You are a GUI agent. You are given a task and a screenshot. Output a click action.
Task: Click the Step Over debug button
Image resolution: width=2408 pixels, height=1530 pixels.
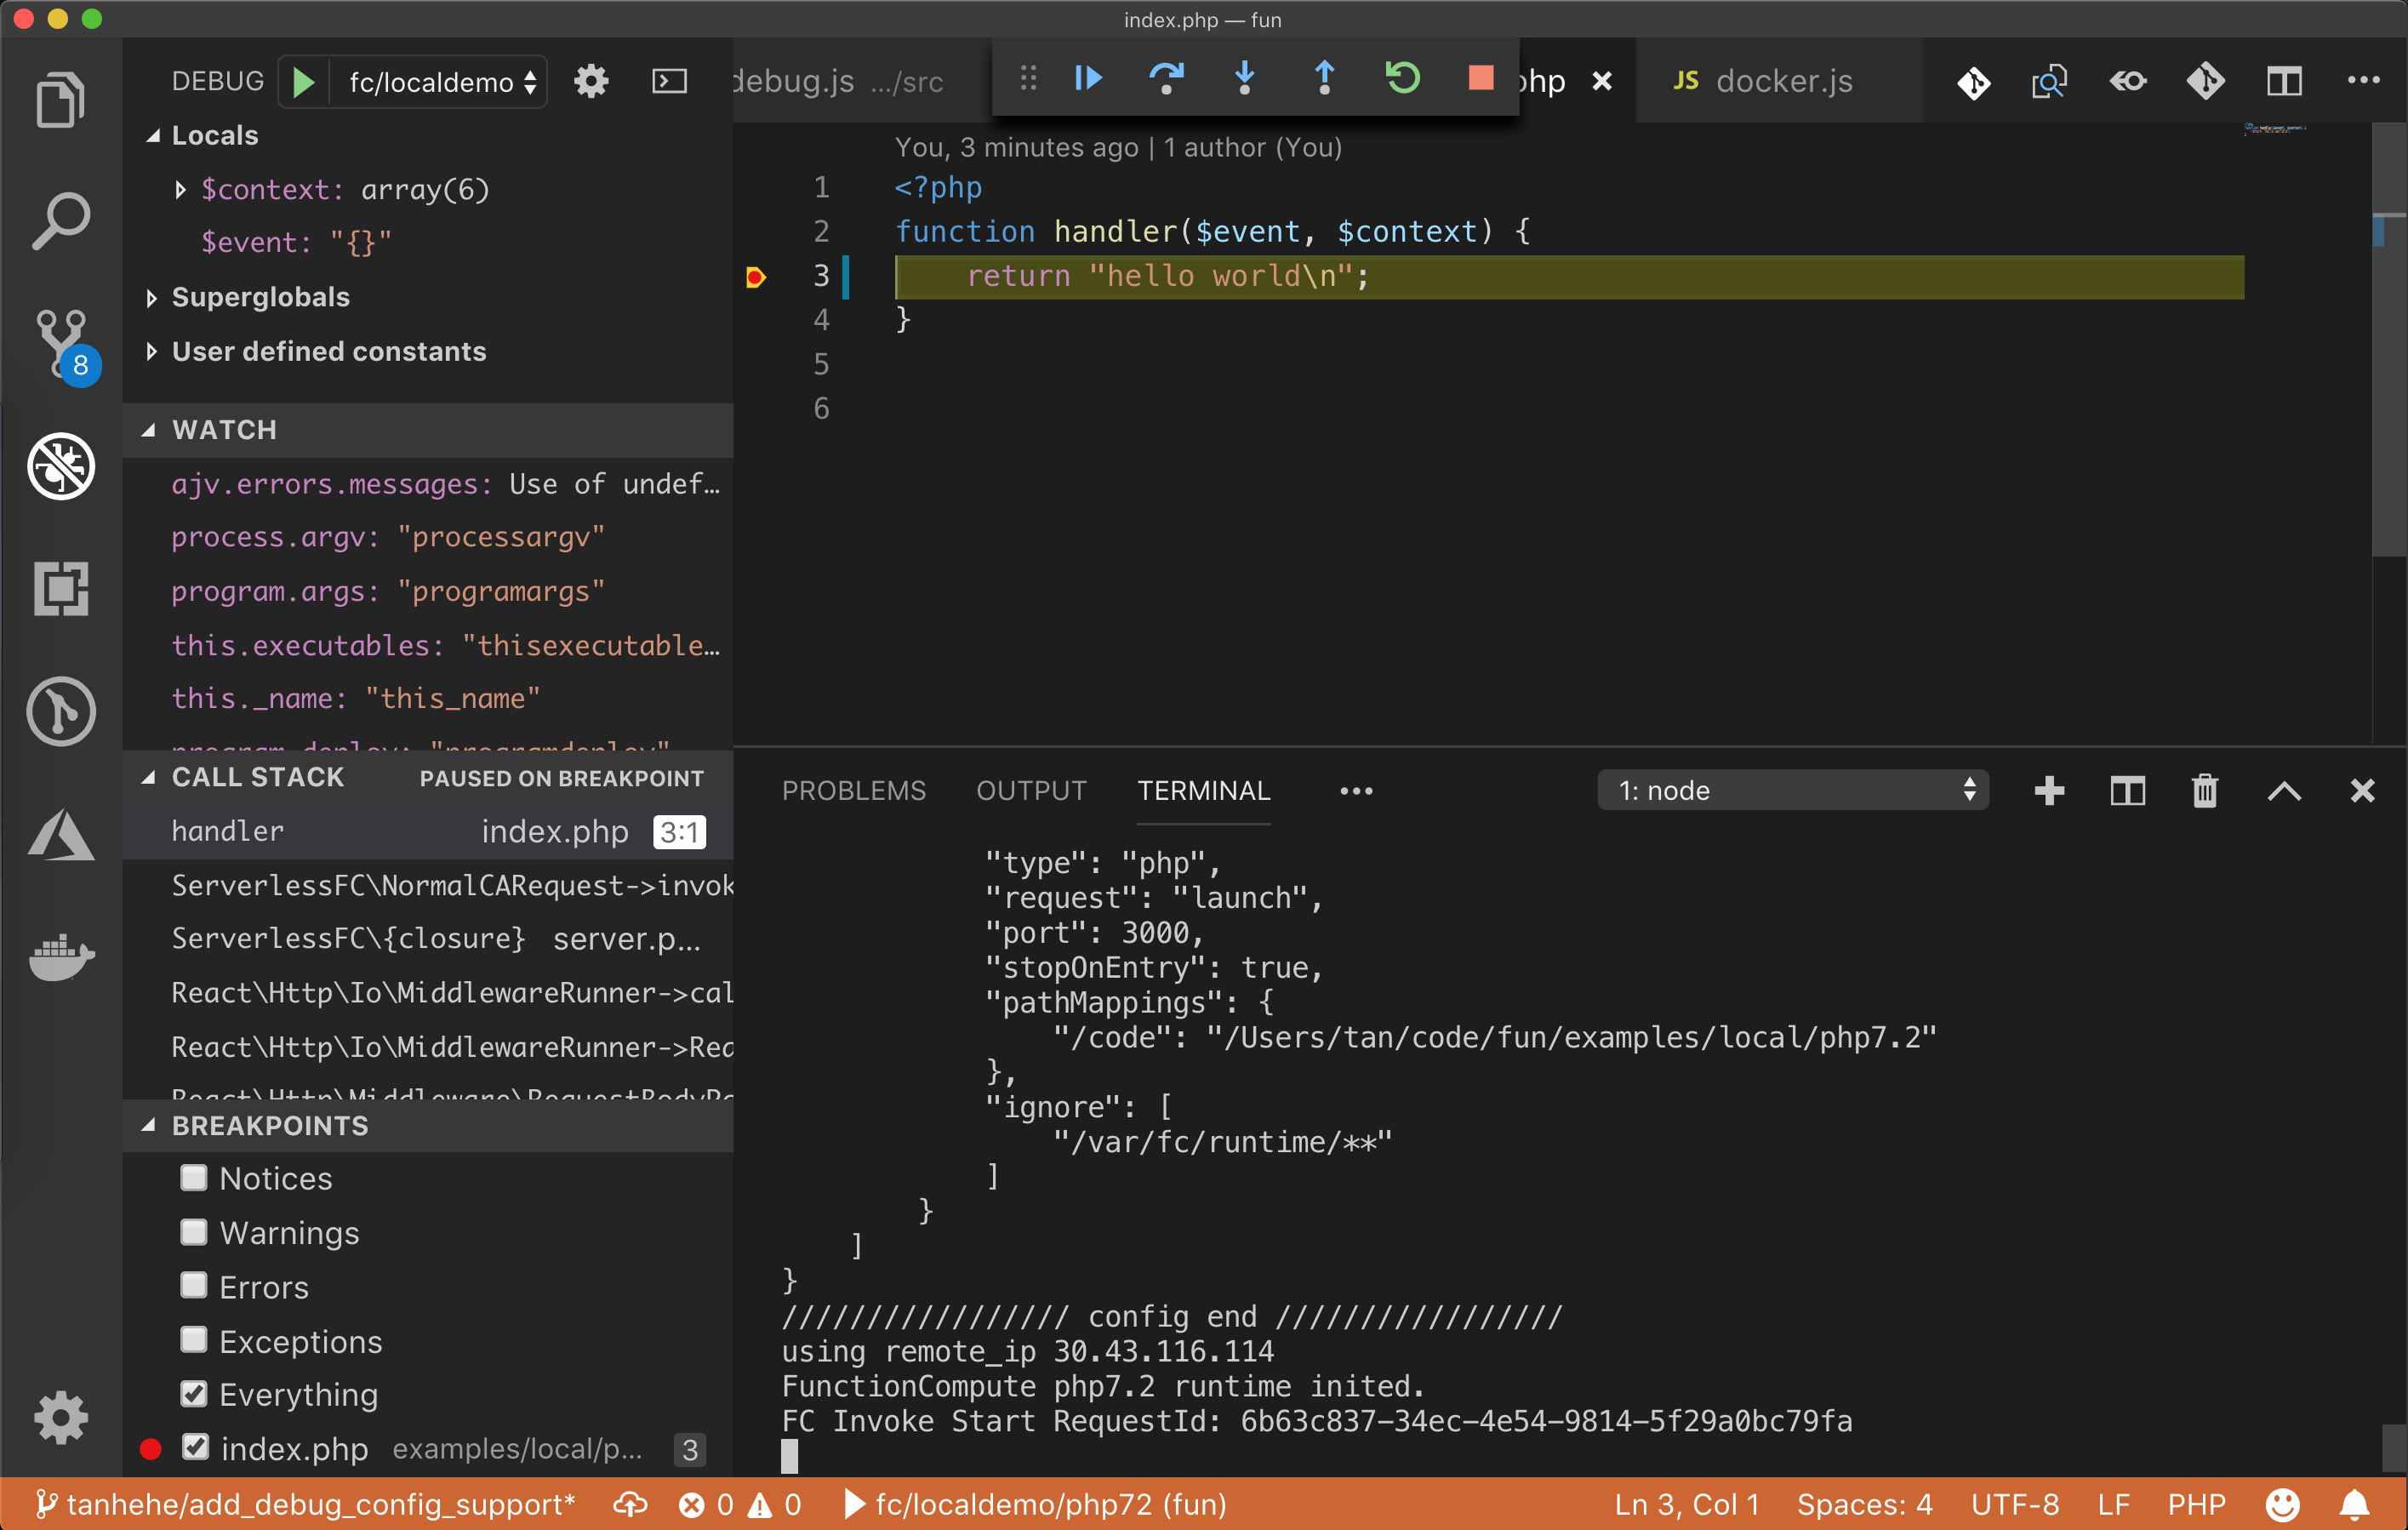1165,78
